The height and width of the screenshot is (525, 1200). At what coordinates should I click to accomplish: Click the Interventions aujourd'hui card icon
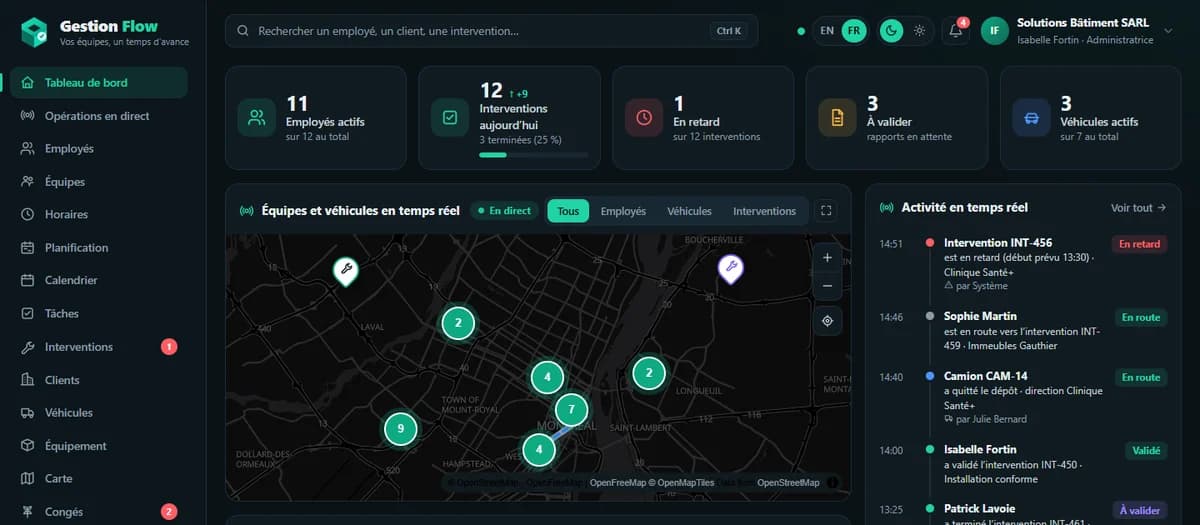tap(450, 118)
